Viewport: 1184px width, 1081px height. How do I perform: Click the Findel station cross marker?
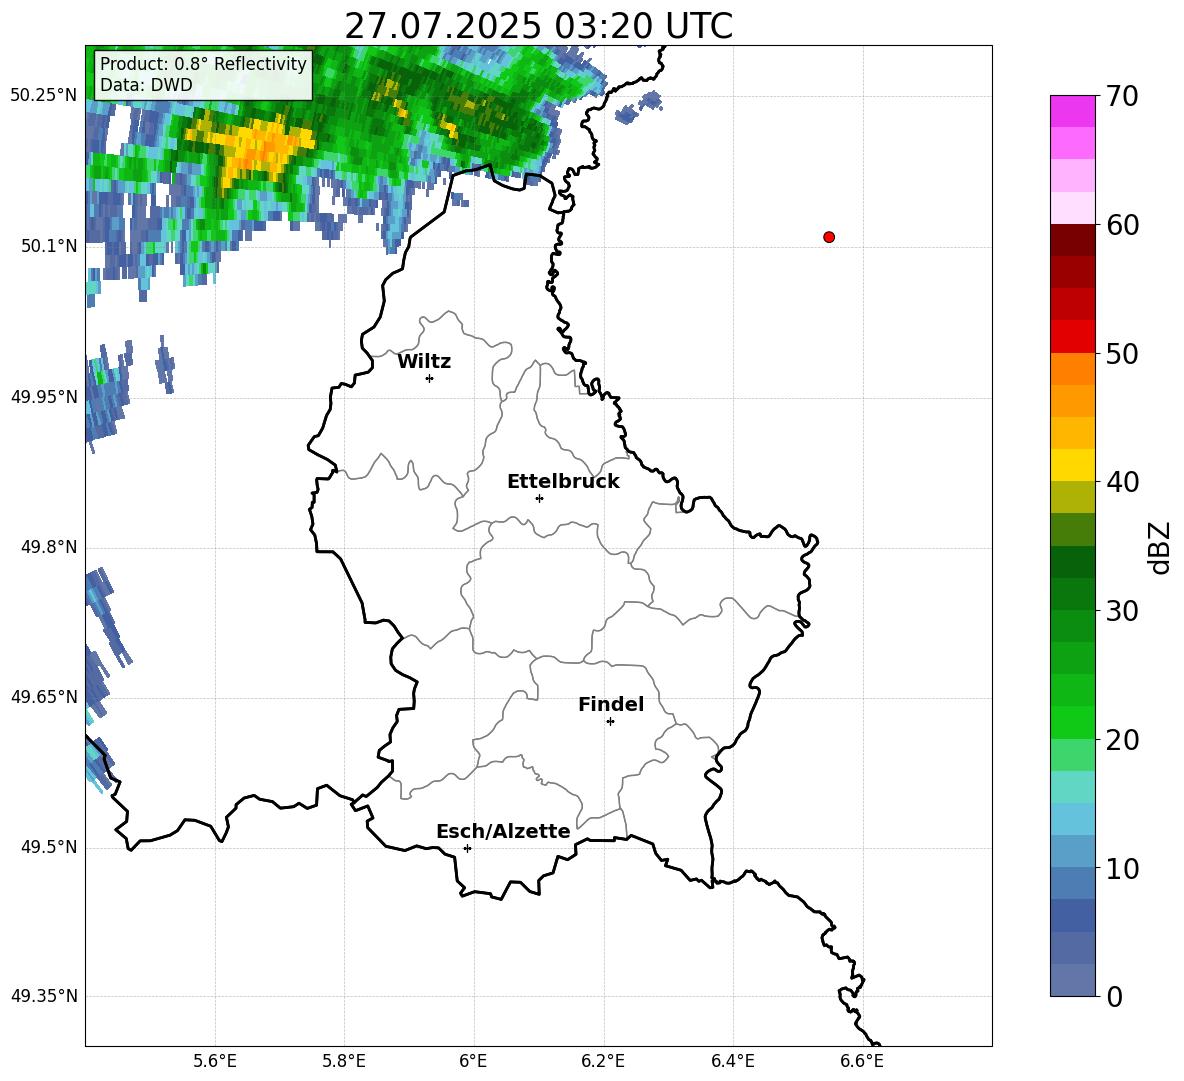[x=610, y=722]
